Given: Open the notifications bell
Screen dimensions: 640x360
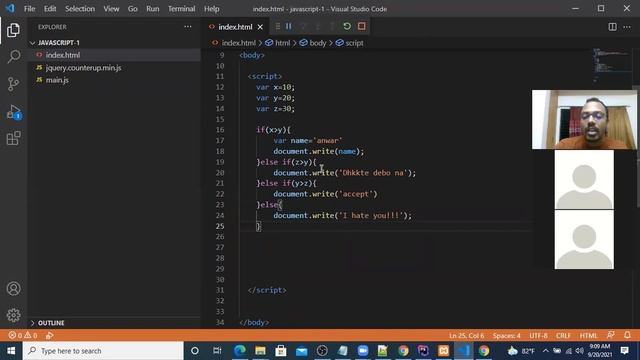Looking at the screenshot, I should 627,335.
